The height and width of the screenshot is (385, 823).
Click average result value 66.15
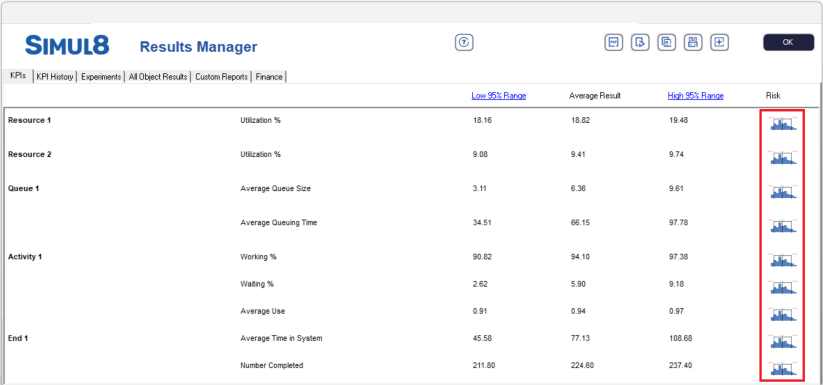(581, 222)
